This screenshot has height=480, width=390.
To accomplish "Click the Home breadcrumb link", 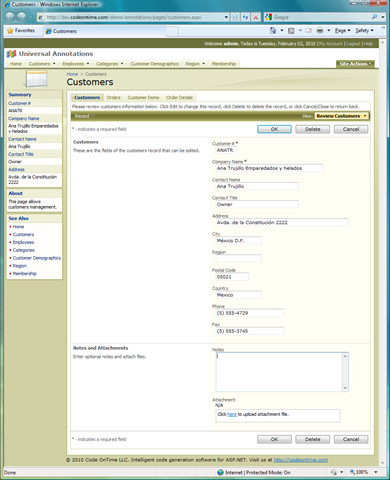I will point(72,74).
